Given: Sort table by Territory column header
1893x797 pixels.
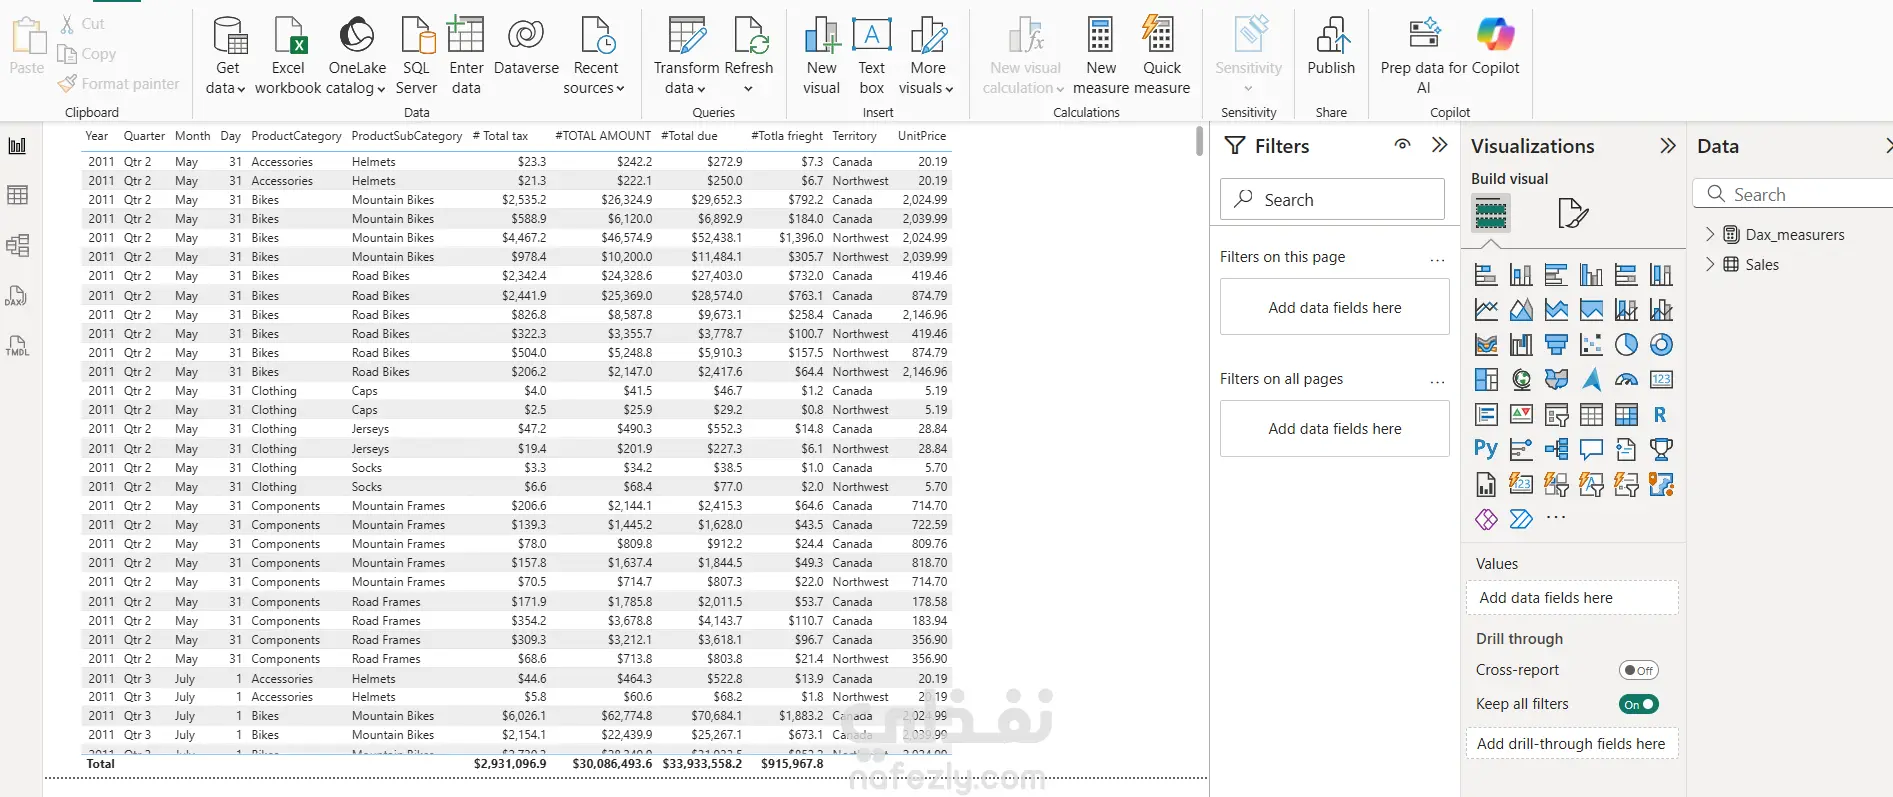Looking at the screenshot, I should [x=854, y=136].
